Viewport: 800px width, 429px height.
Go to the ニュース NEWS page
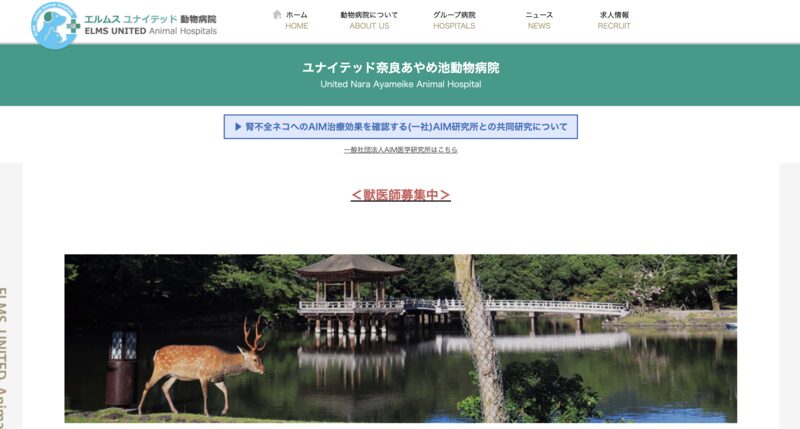(539, 20)
